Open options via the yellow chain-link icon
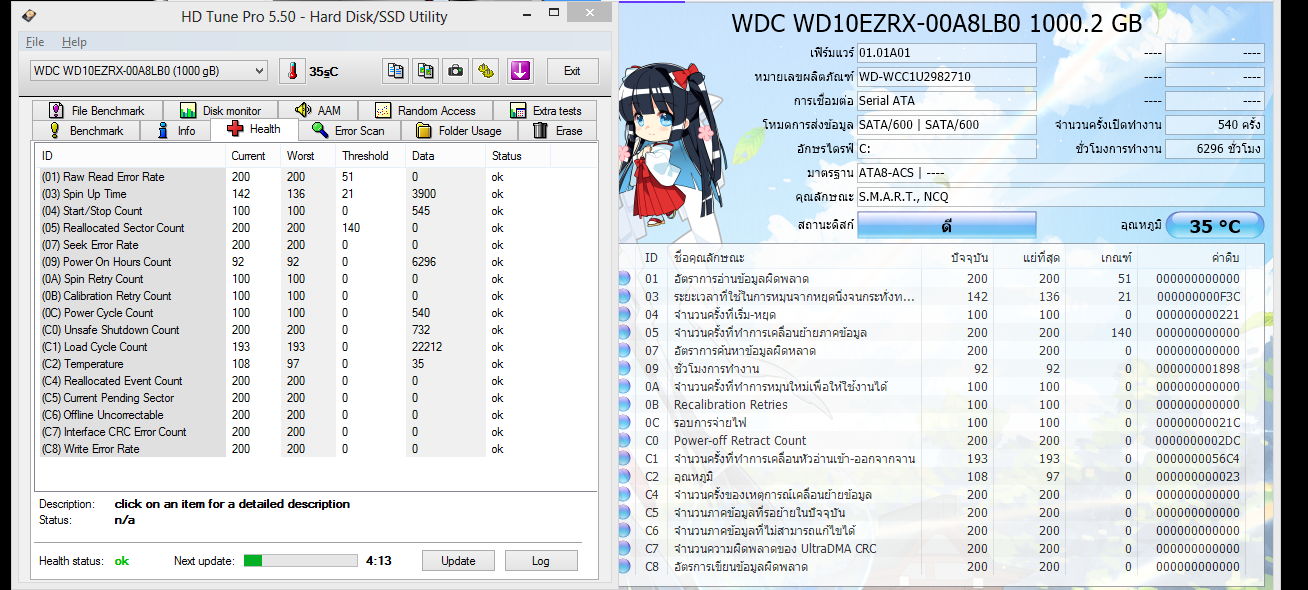The height and width of the screenshot is (590, 1308). [486, 71]
